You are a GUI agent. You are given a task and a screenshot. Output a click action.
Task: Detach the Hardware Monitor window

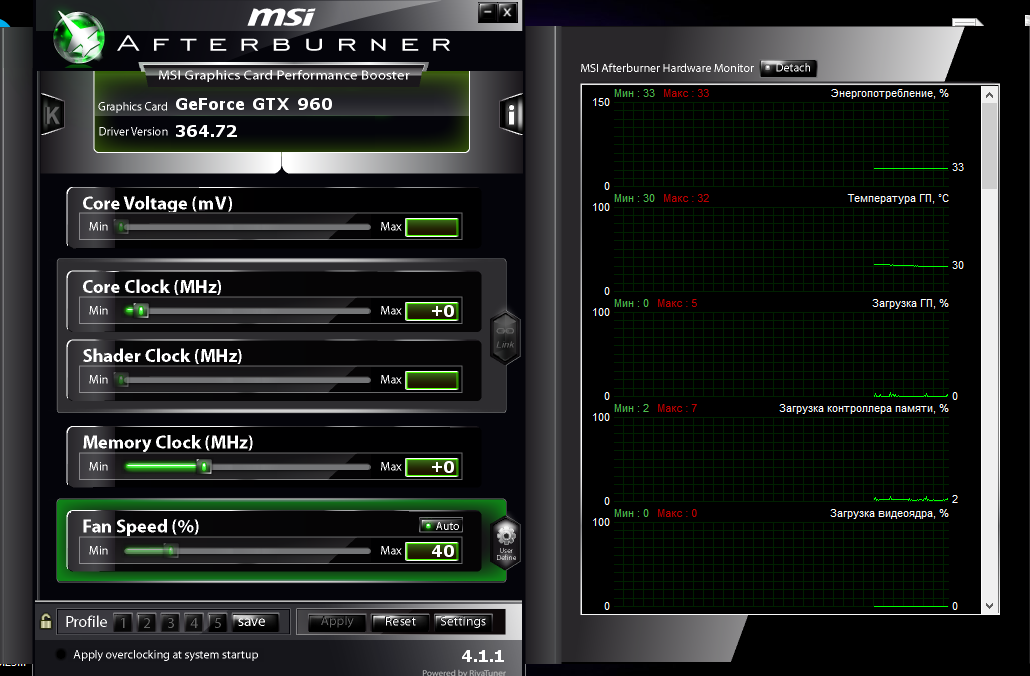pos(787,68)
